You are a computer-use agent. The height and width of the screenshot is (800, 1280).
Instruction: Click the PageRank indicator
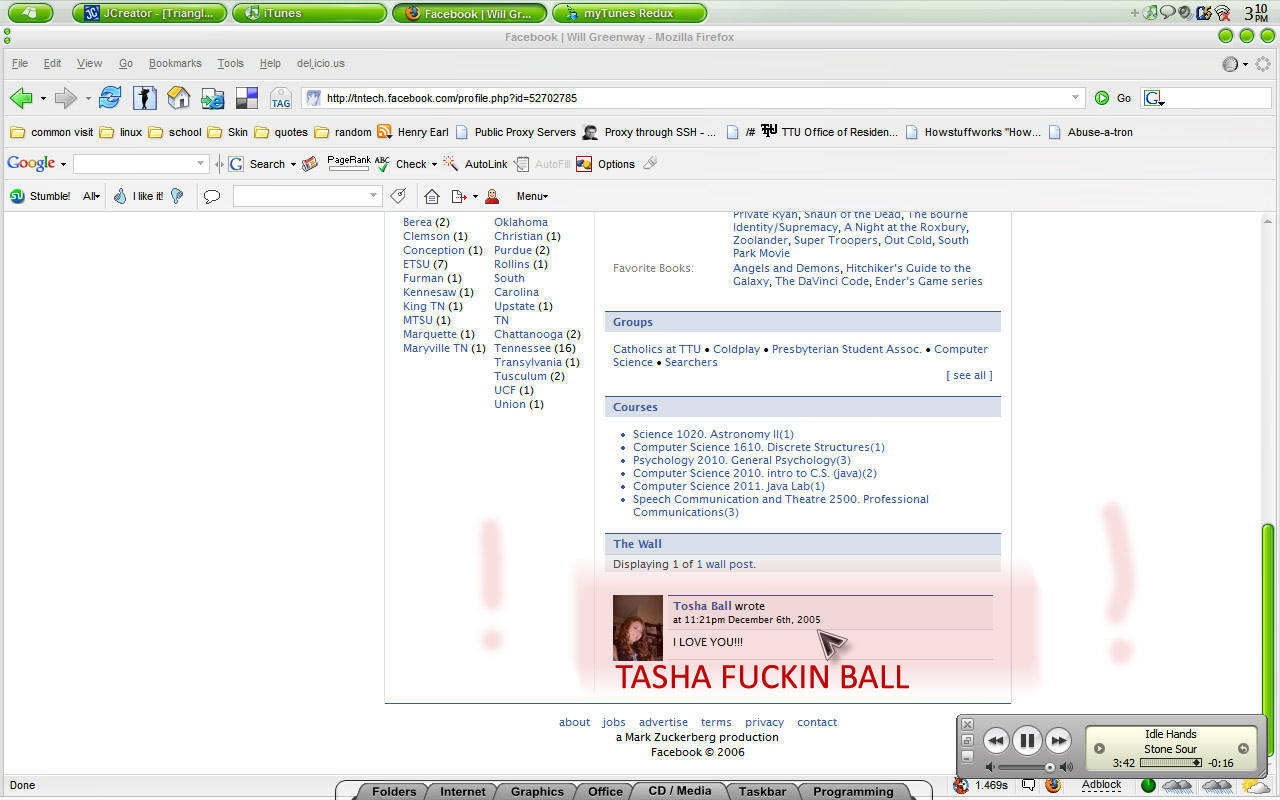(348, 163)
